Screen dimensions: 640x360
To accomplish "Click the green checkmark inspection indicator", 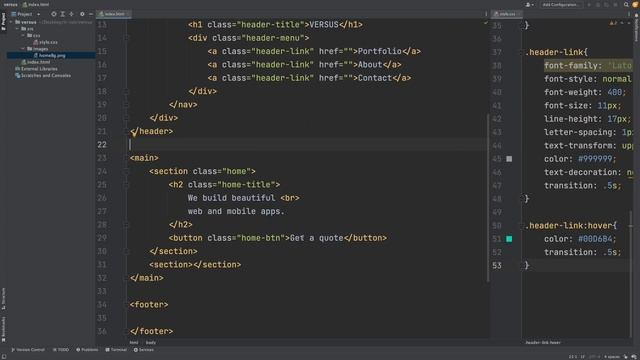I will (486, 23).
